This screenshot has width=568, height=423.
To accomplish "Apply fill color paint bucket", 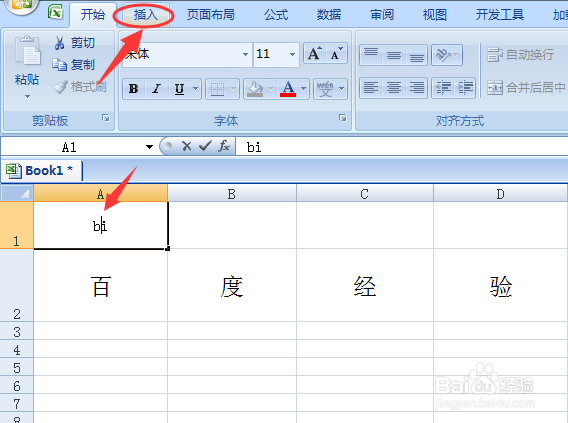I will 255,89.
